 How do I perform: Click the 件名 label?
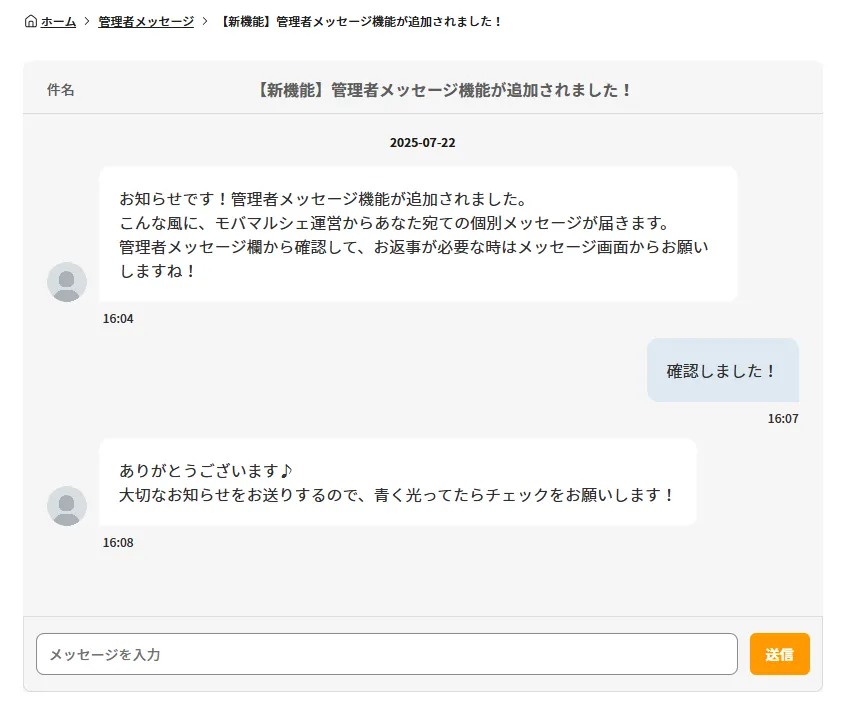60,90
